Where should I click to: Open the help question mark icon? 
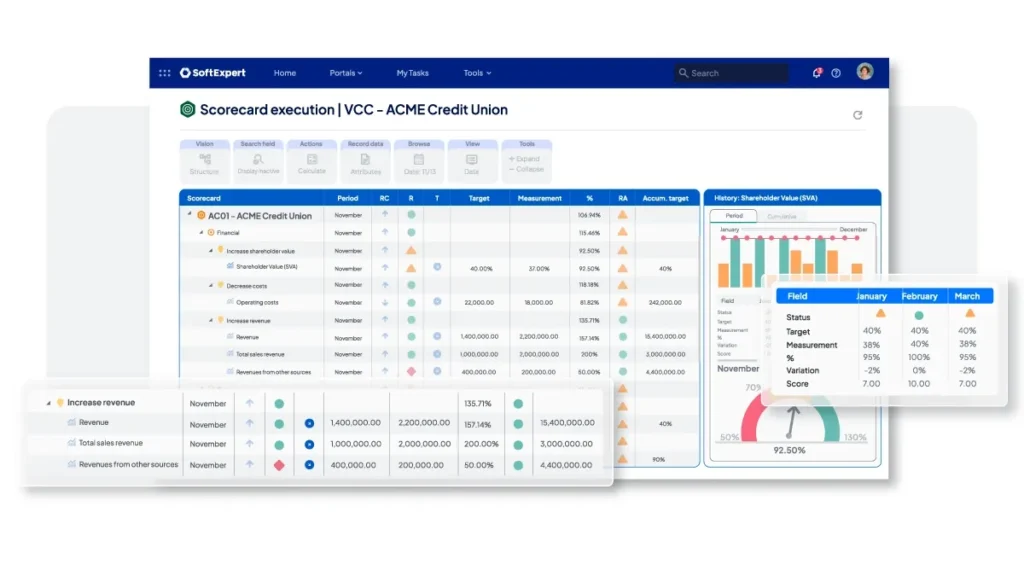(x=836, y=73)
